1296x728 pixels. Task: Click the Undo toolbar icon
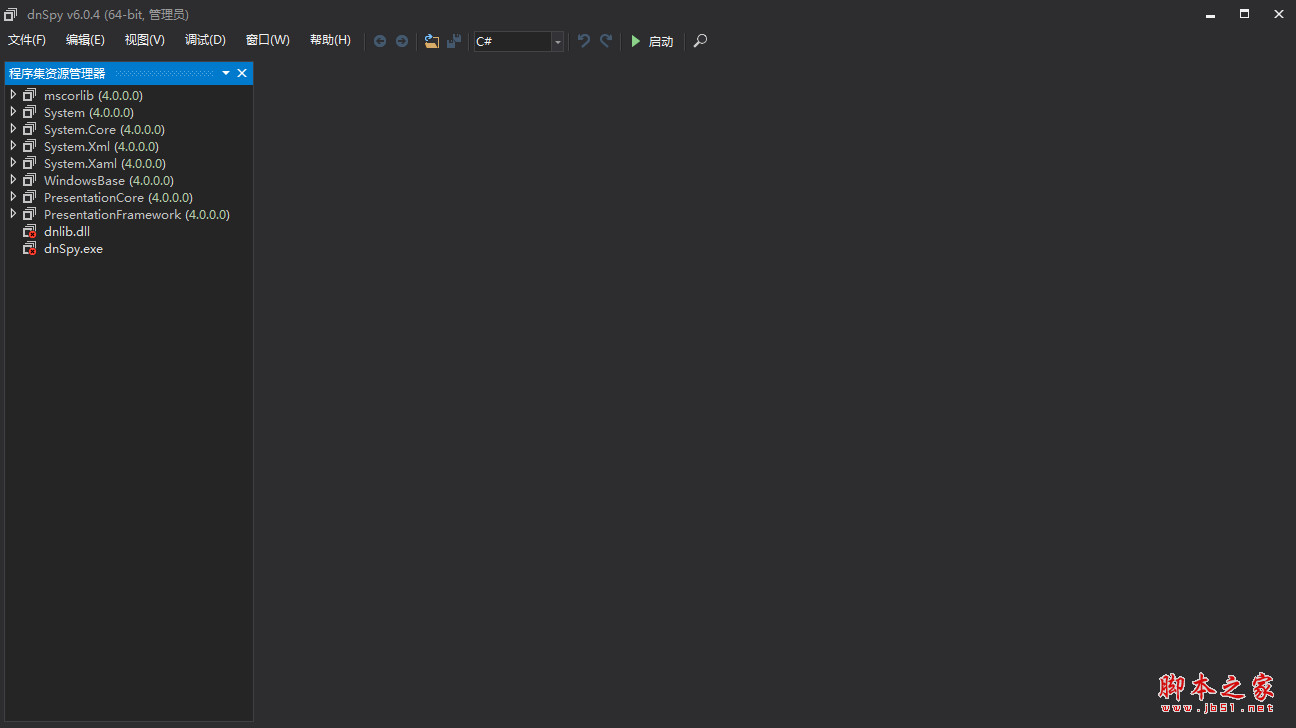[x=584, y=41]
